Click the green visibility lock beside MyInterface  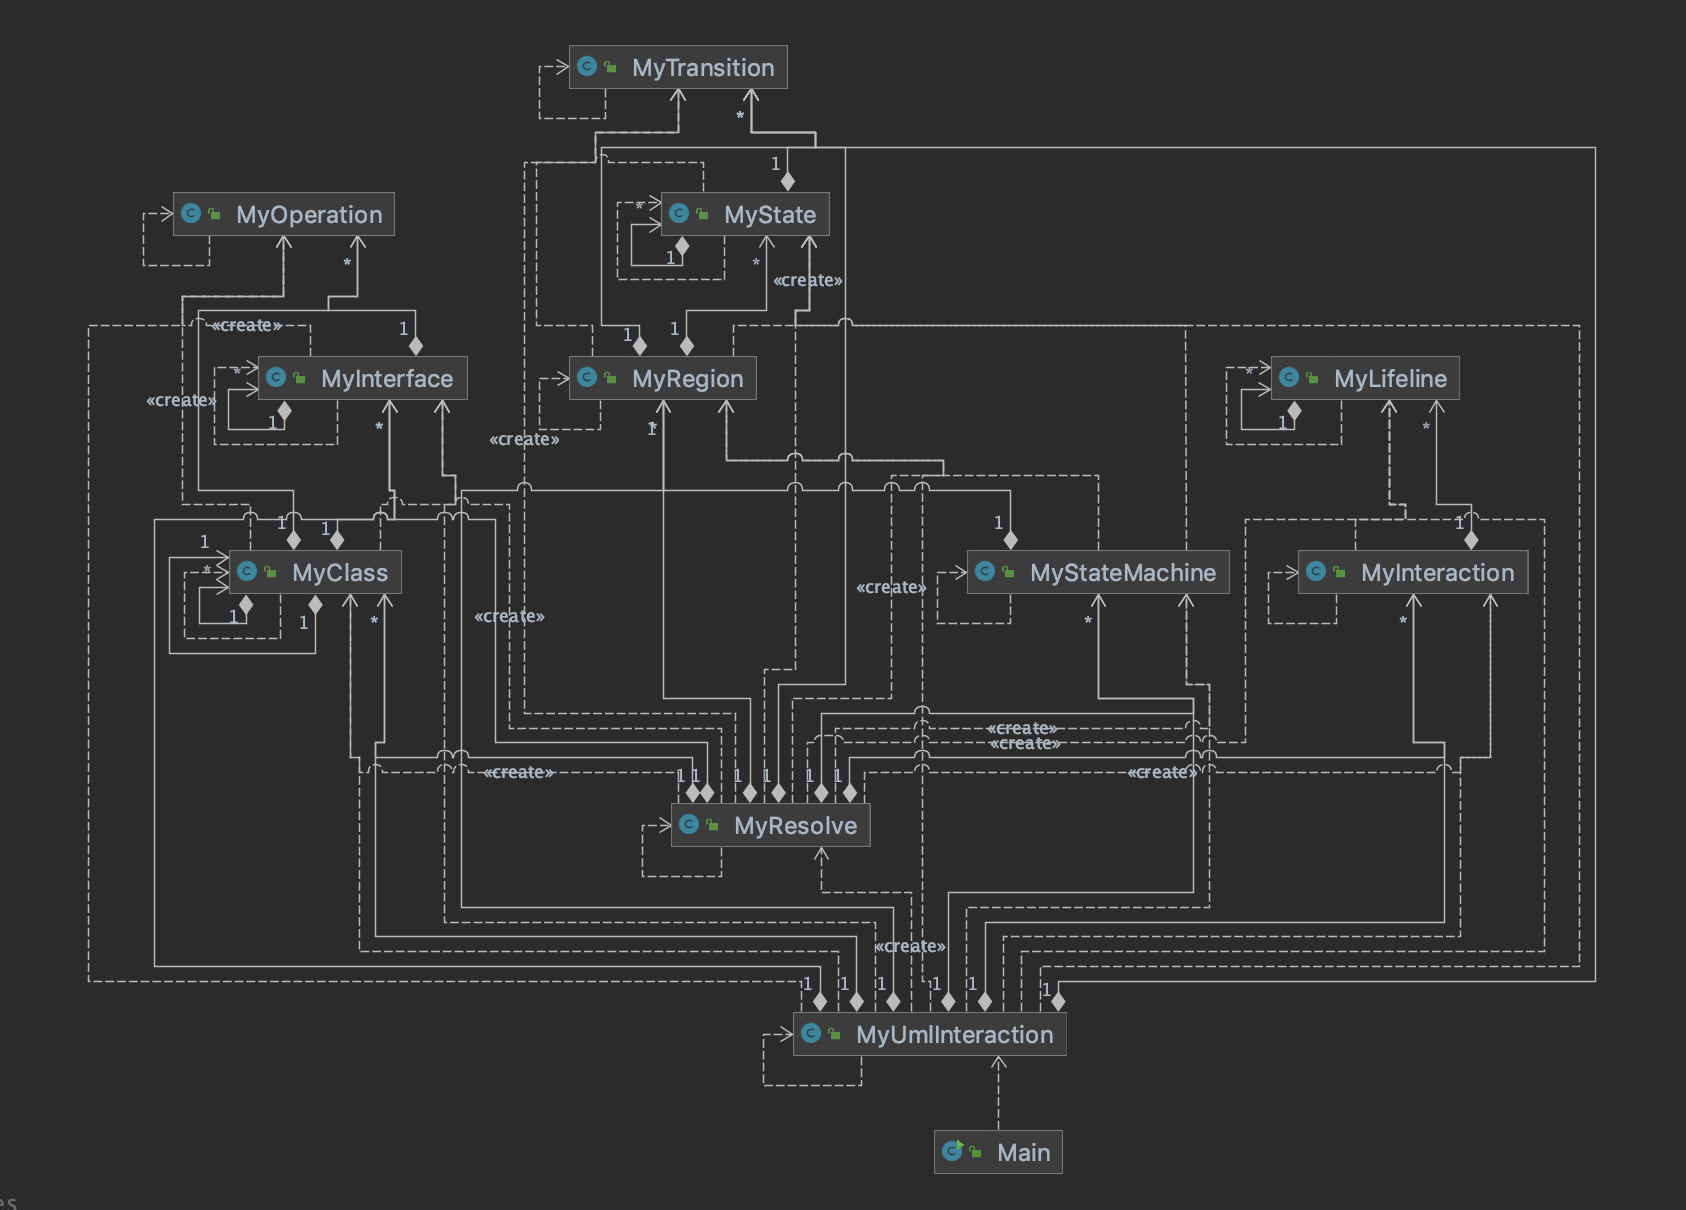pos(299,379)
